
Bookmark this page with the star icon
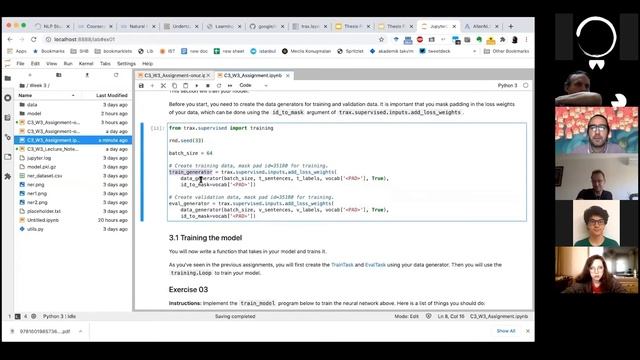tap(382, 39)
